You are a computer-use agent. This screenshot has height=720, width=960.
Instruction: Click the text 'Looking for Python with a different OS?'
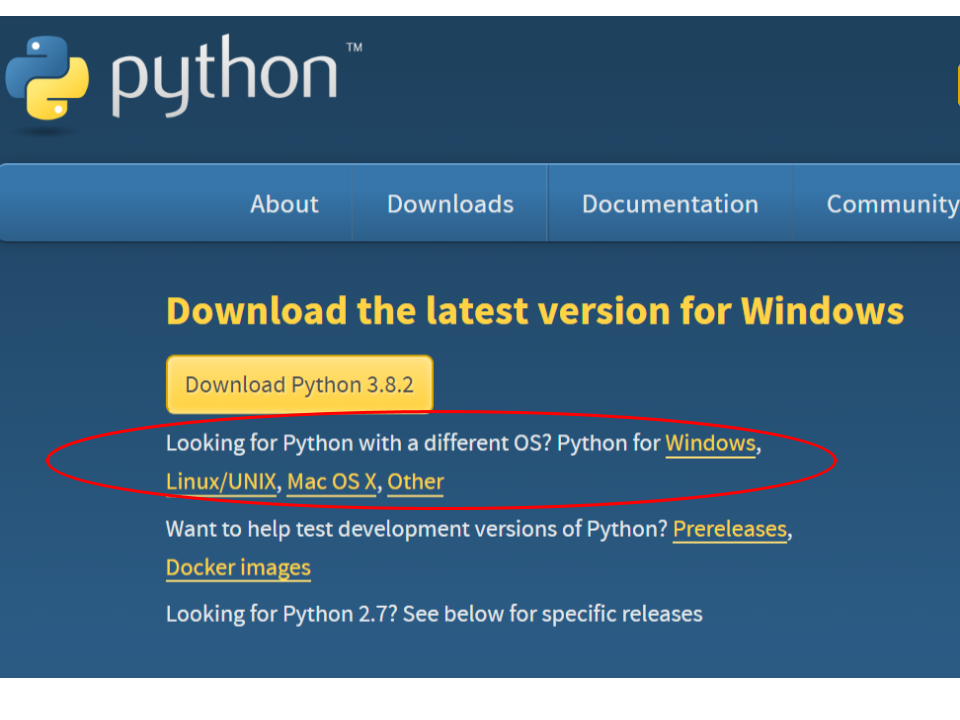359,443
